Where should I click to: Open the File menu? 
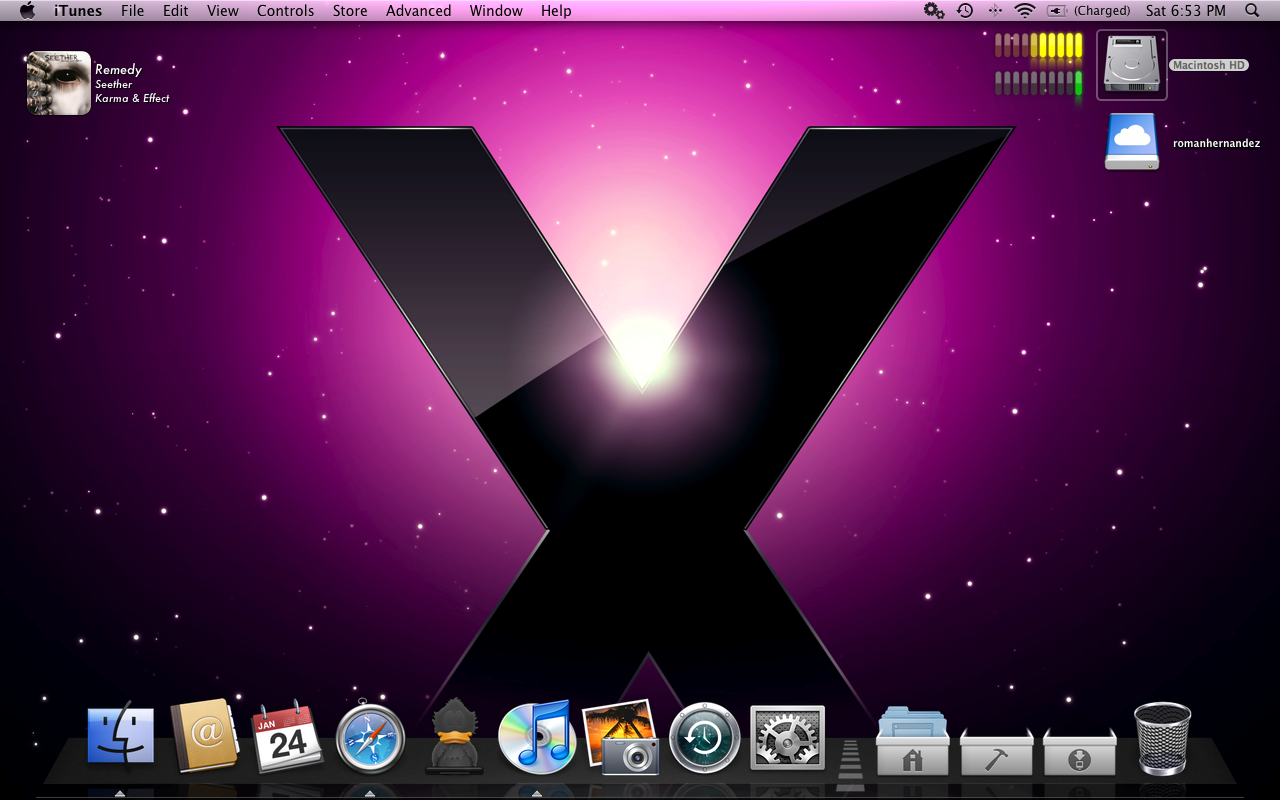point(132,11)
